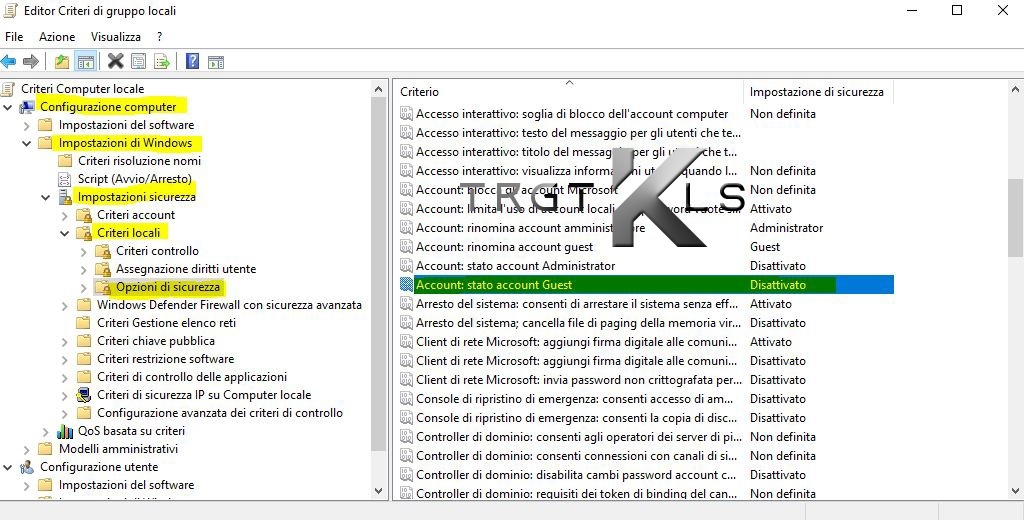
Task: Click the Delete X icon in toolbar
Action: pos(115,62)
